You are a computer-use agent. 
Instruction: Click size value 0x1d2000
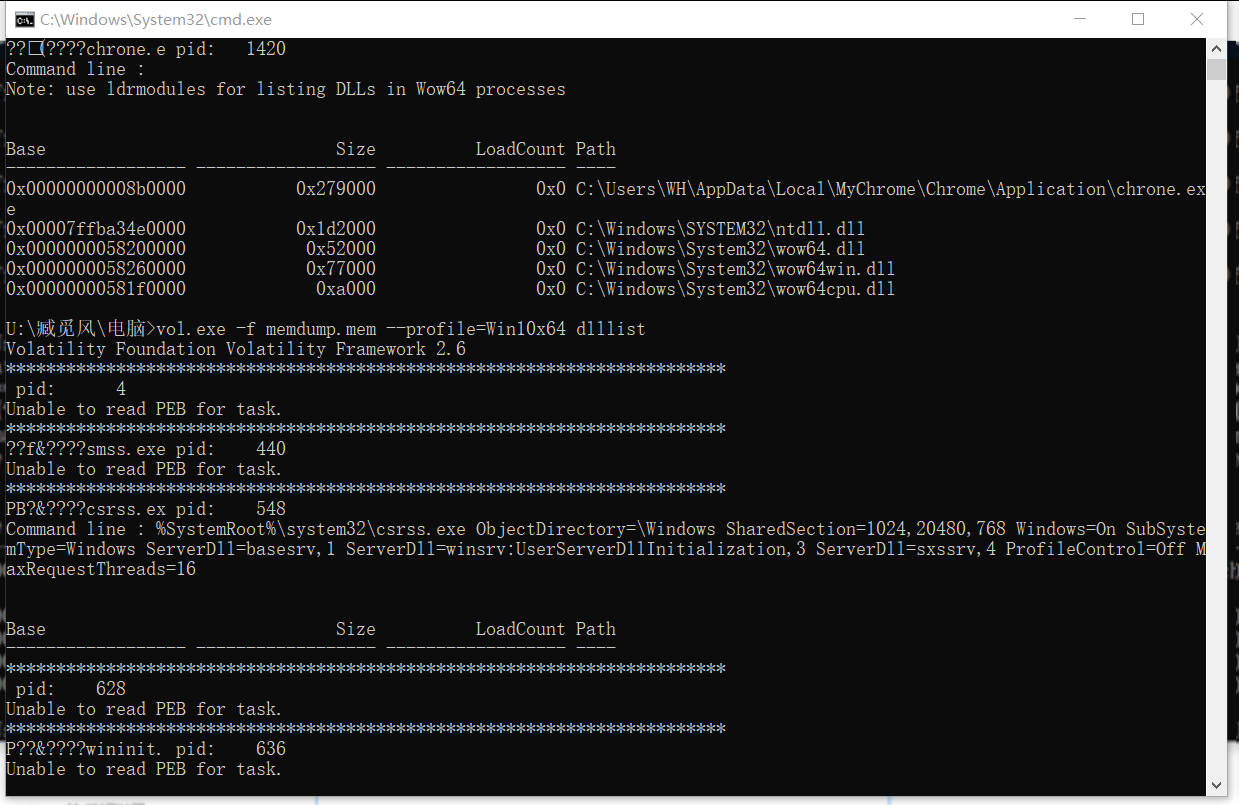click(336, 229)
